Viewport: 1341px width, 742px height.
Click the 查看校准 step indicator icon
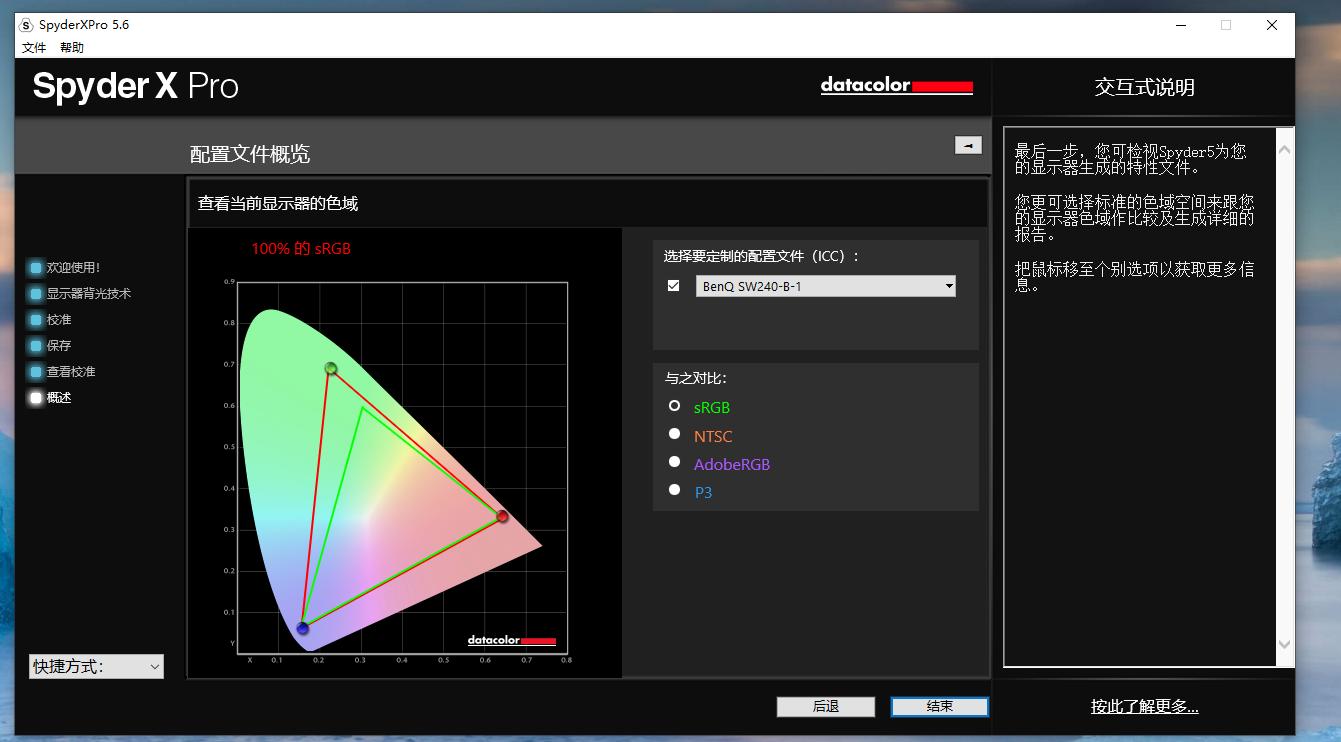[x=36, y=372]
